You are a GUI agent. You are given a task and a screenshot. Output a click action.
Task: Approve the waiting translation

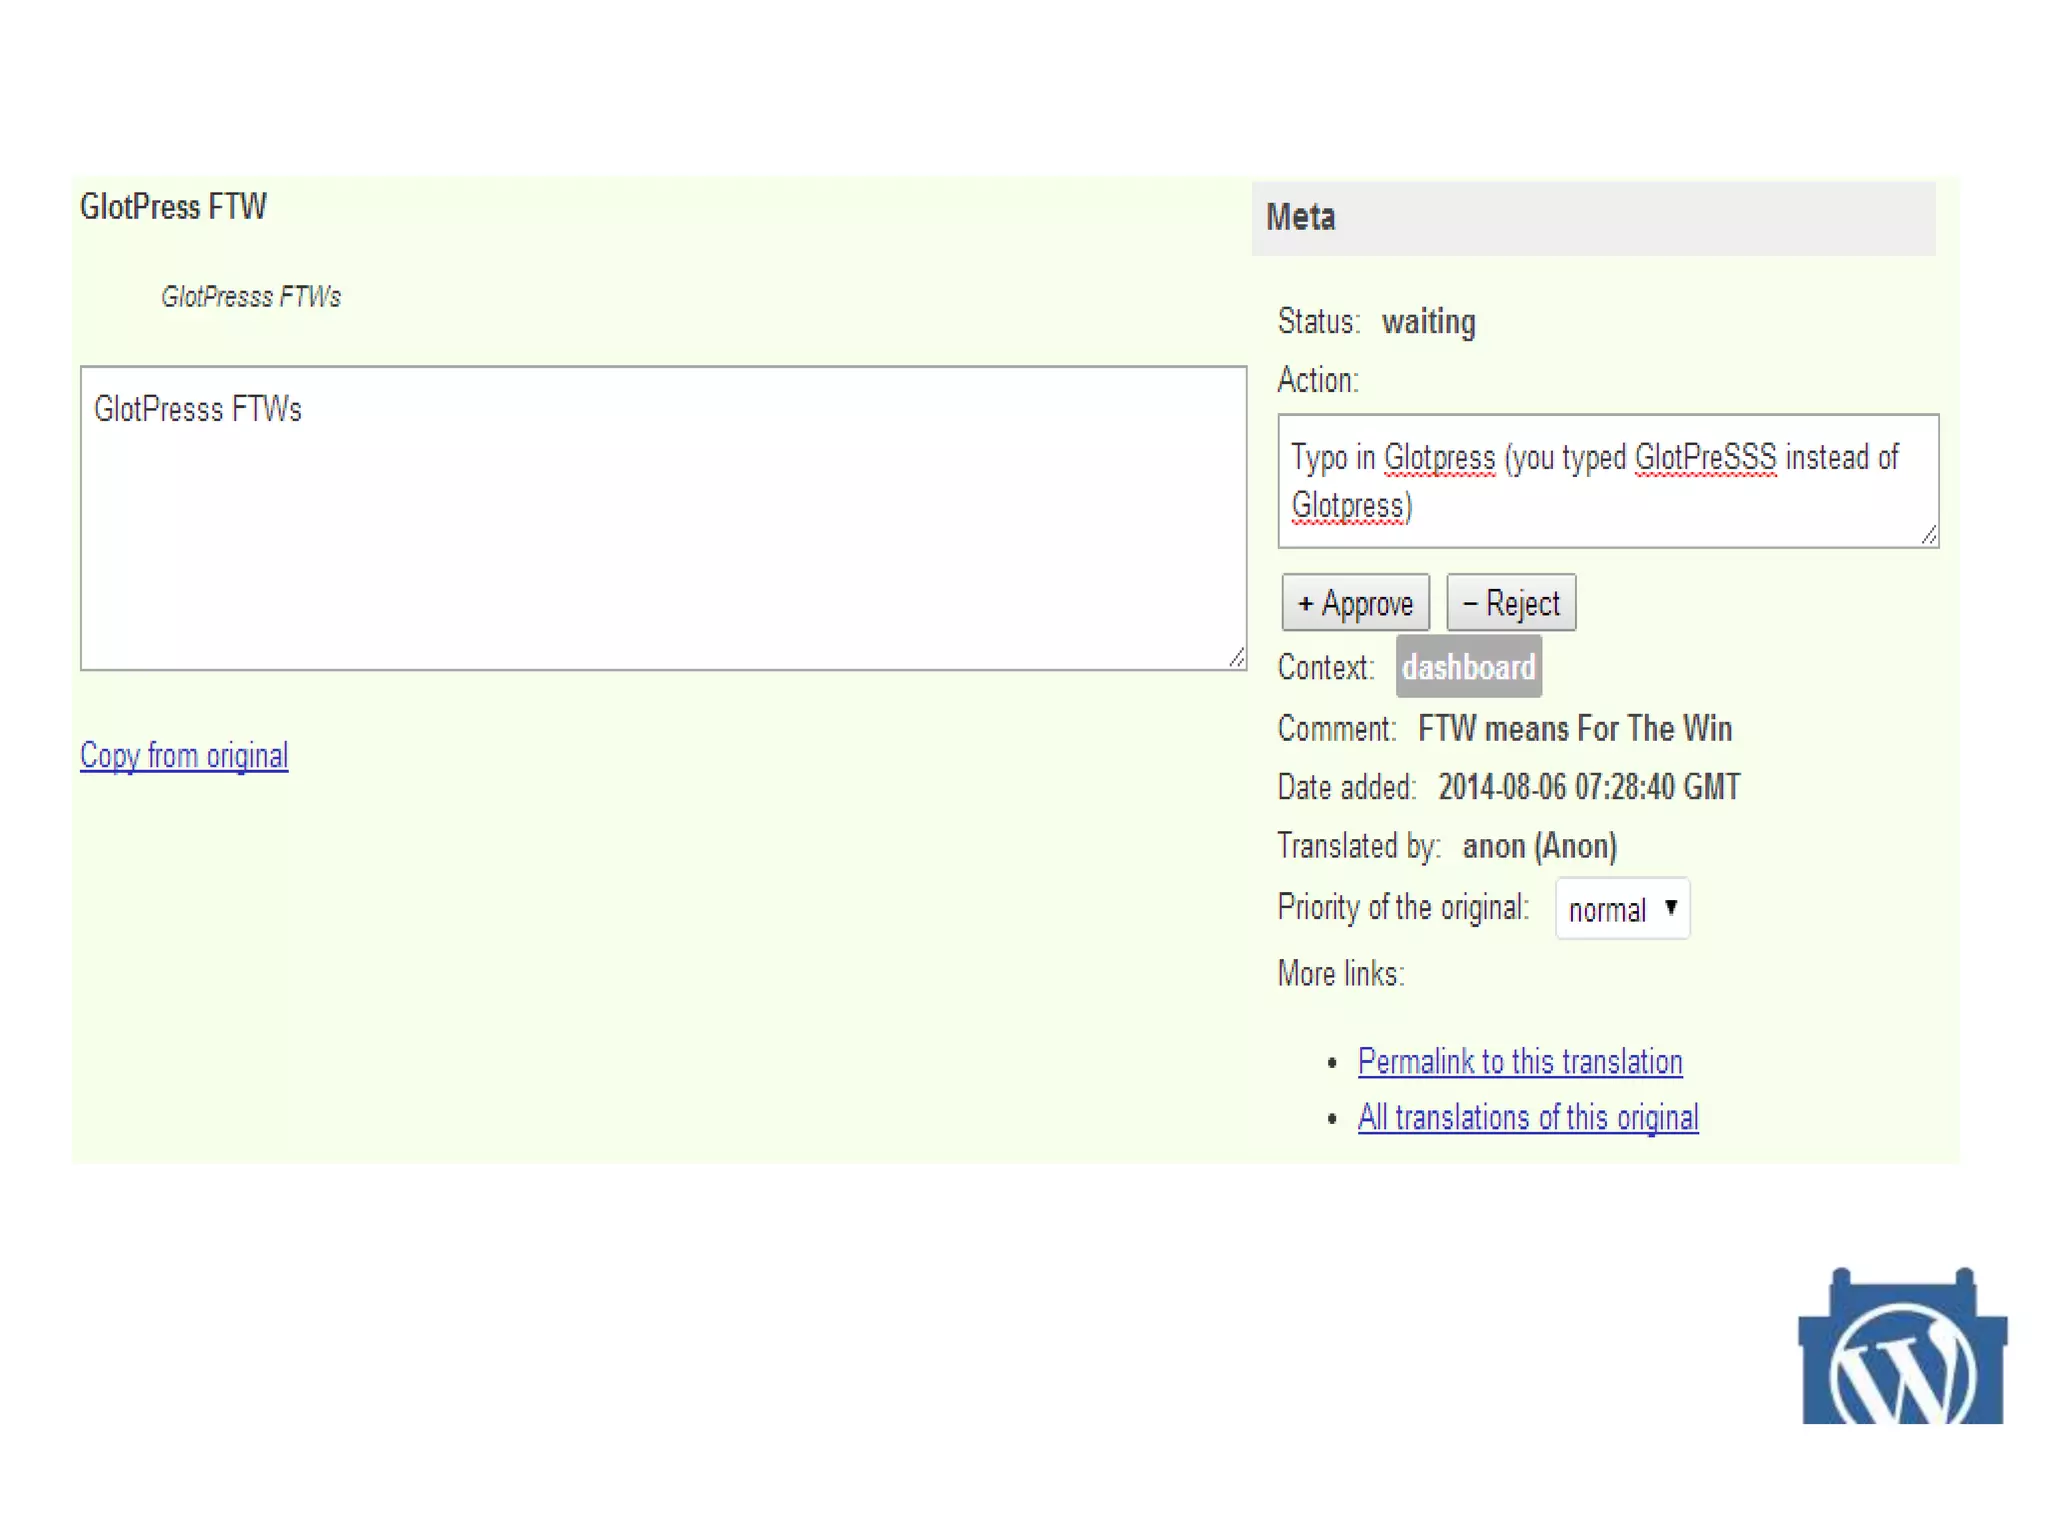(x=1355, y=603)
